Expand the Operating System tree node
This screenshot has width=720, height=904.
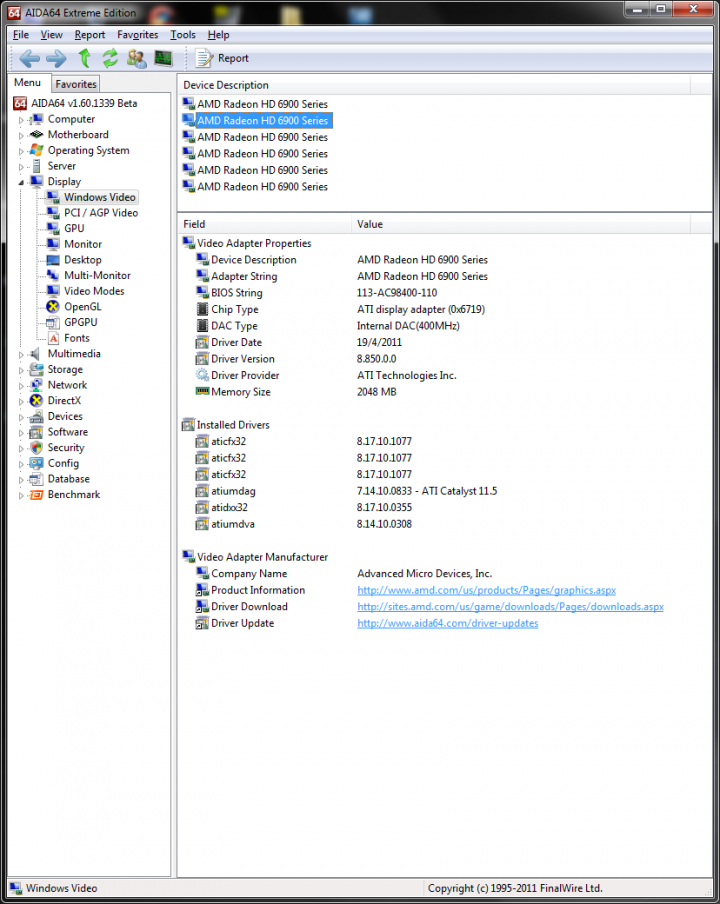[21, 151]
